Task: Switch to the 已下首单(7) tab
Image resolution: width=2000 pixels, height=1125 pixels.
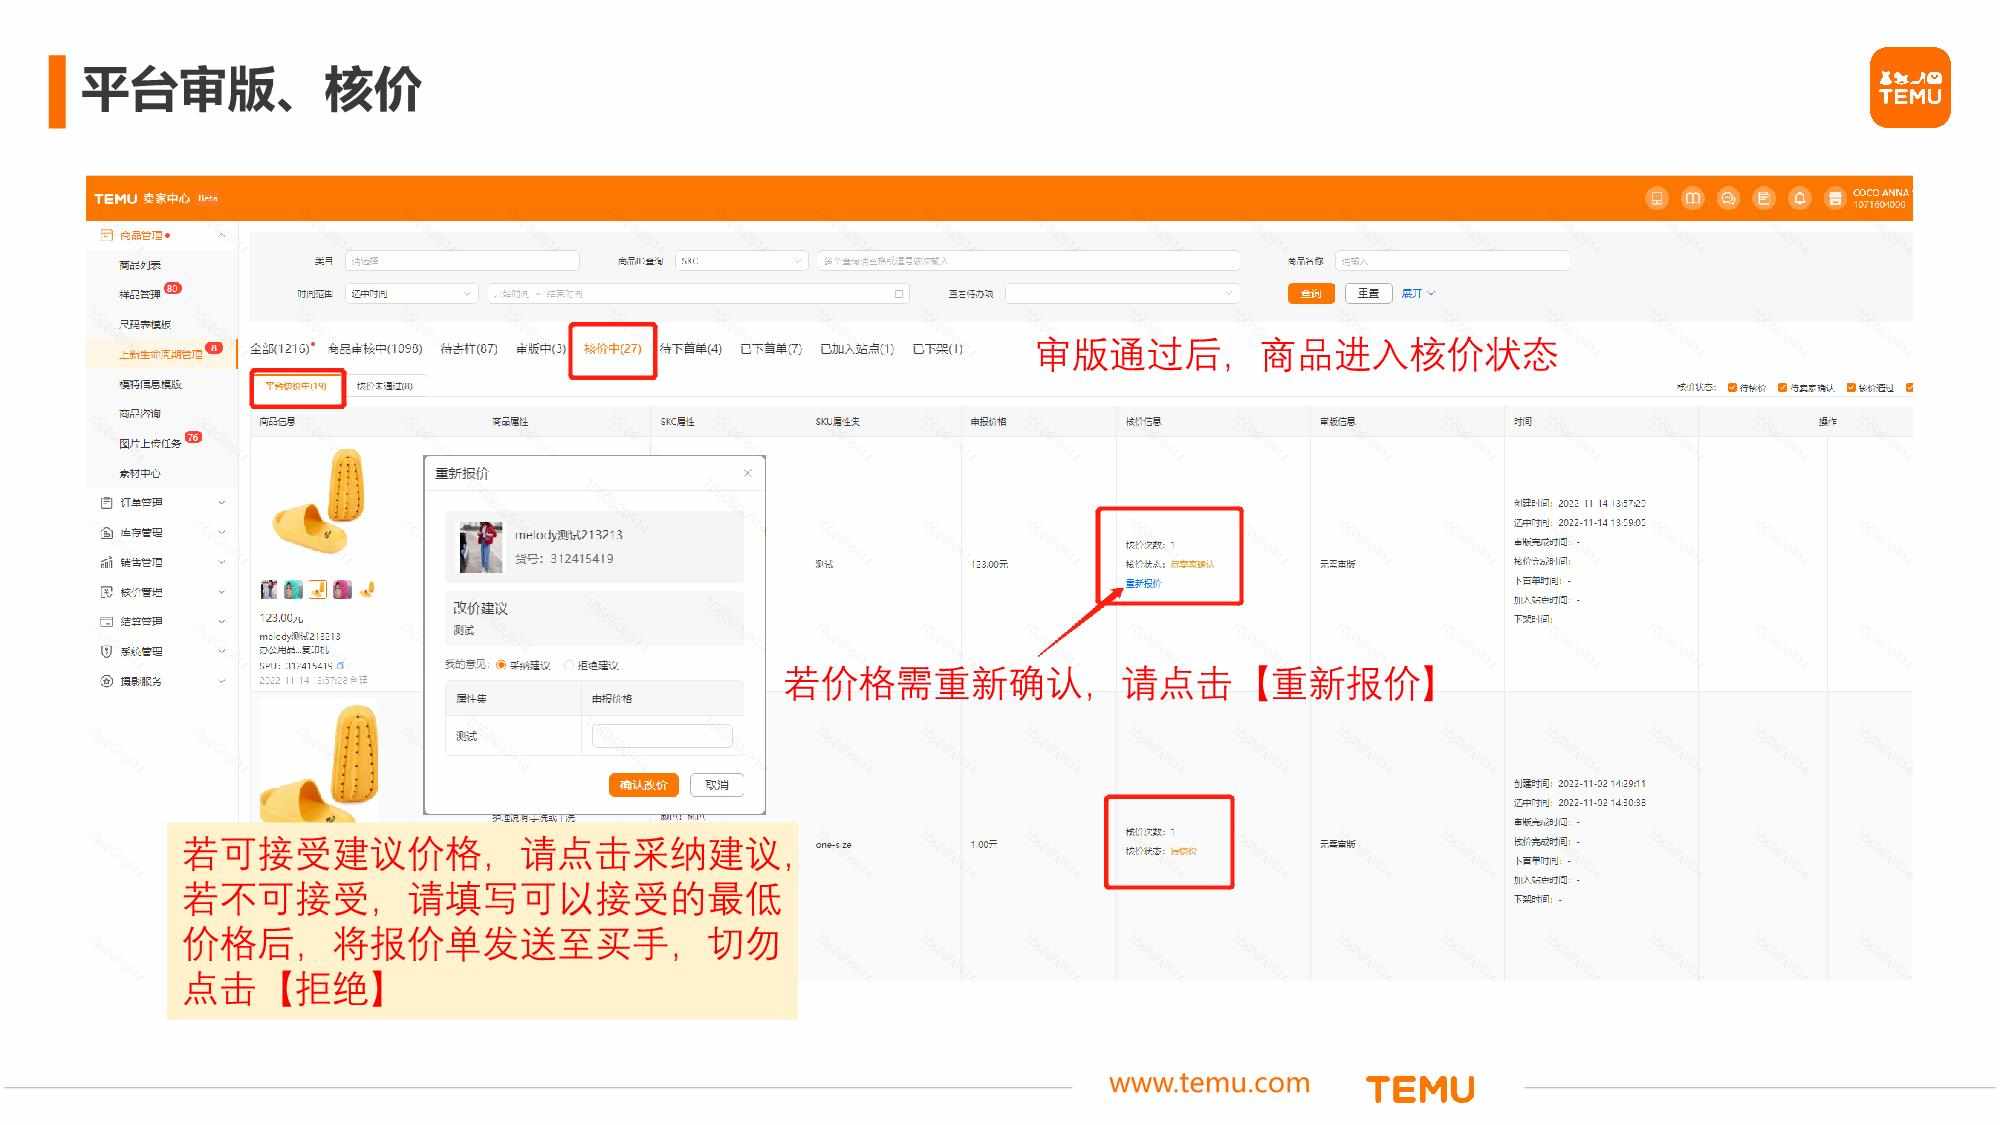Action: pyautogui.click(x=771, y=348)
